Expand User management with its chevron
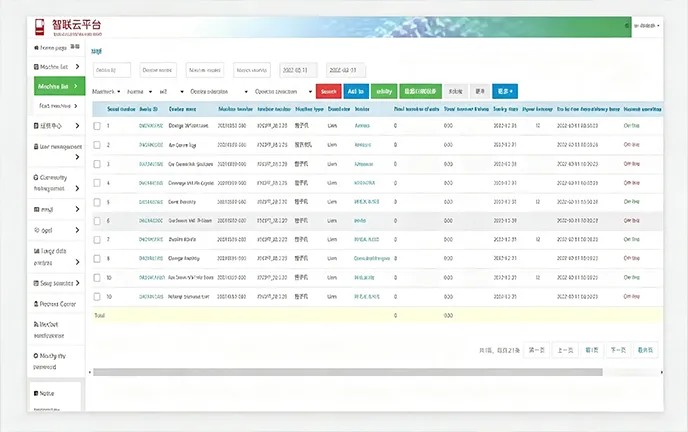The width and height of the screenshot is (688, 432). [x=77, y=157]
